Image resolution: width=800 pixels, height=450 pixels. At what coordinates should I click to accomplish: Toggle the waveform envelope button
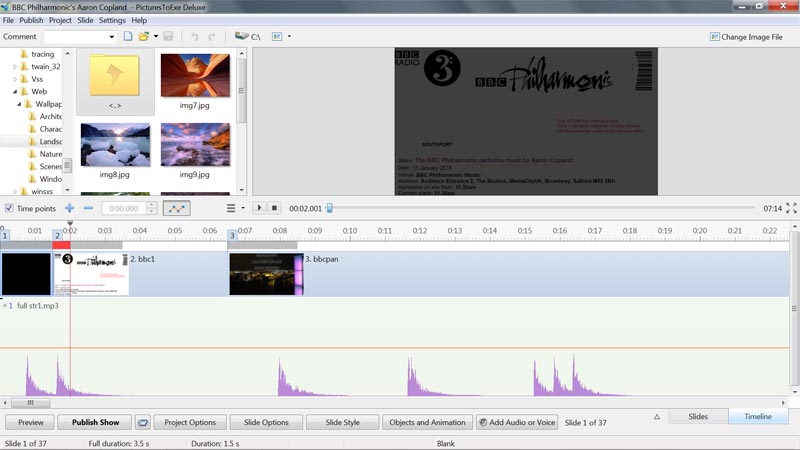[x=177, y=208]
